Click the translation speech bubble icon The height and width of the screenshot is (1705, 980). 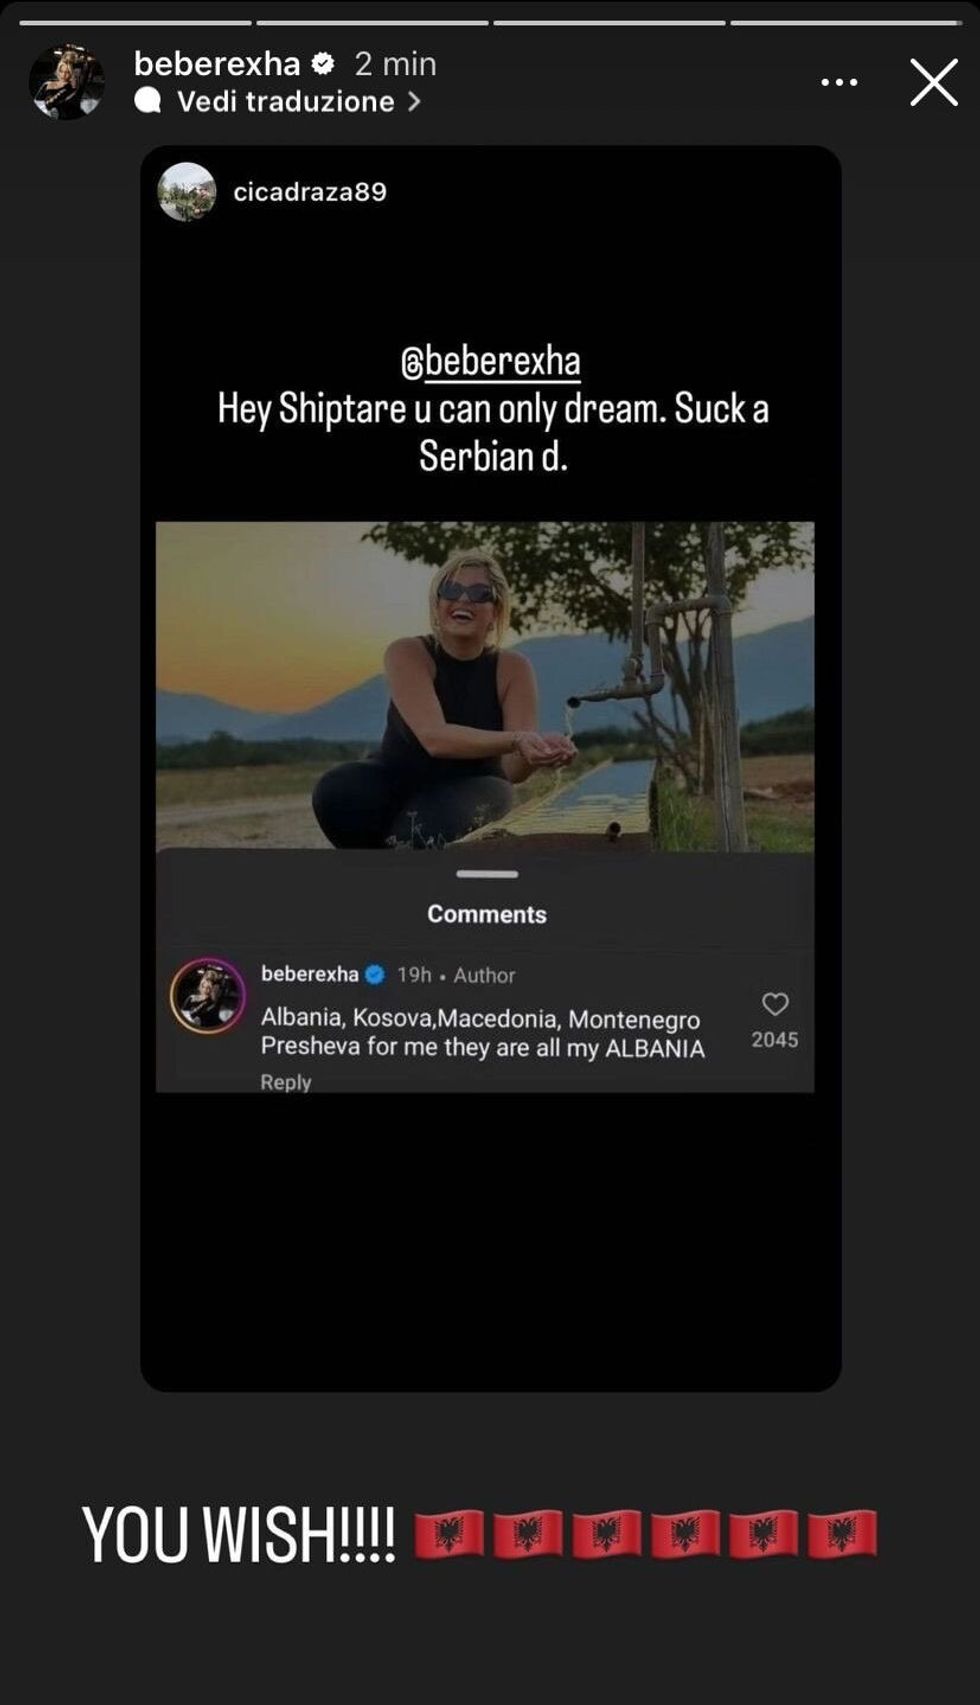coord(148,102)
